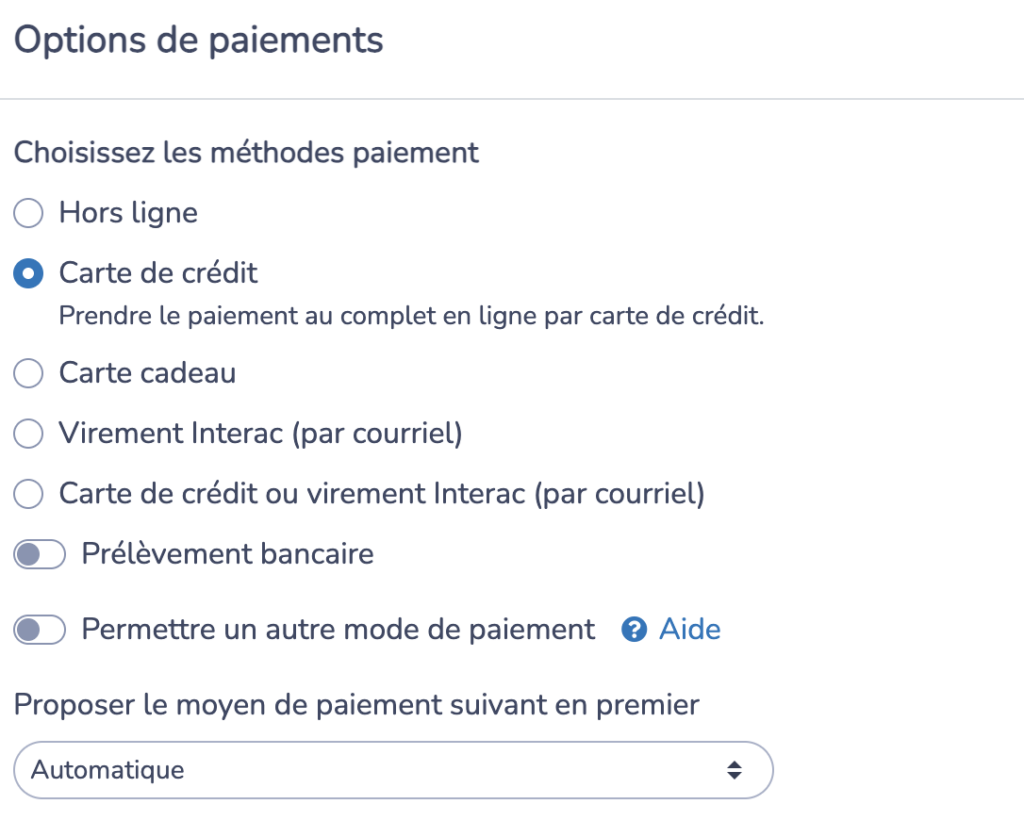
Task: Pick the Virement Interac (par courriel) radio button
Action: (x=28, y=434)
